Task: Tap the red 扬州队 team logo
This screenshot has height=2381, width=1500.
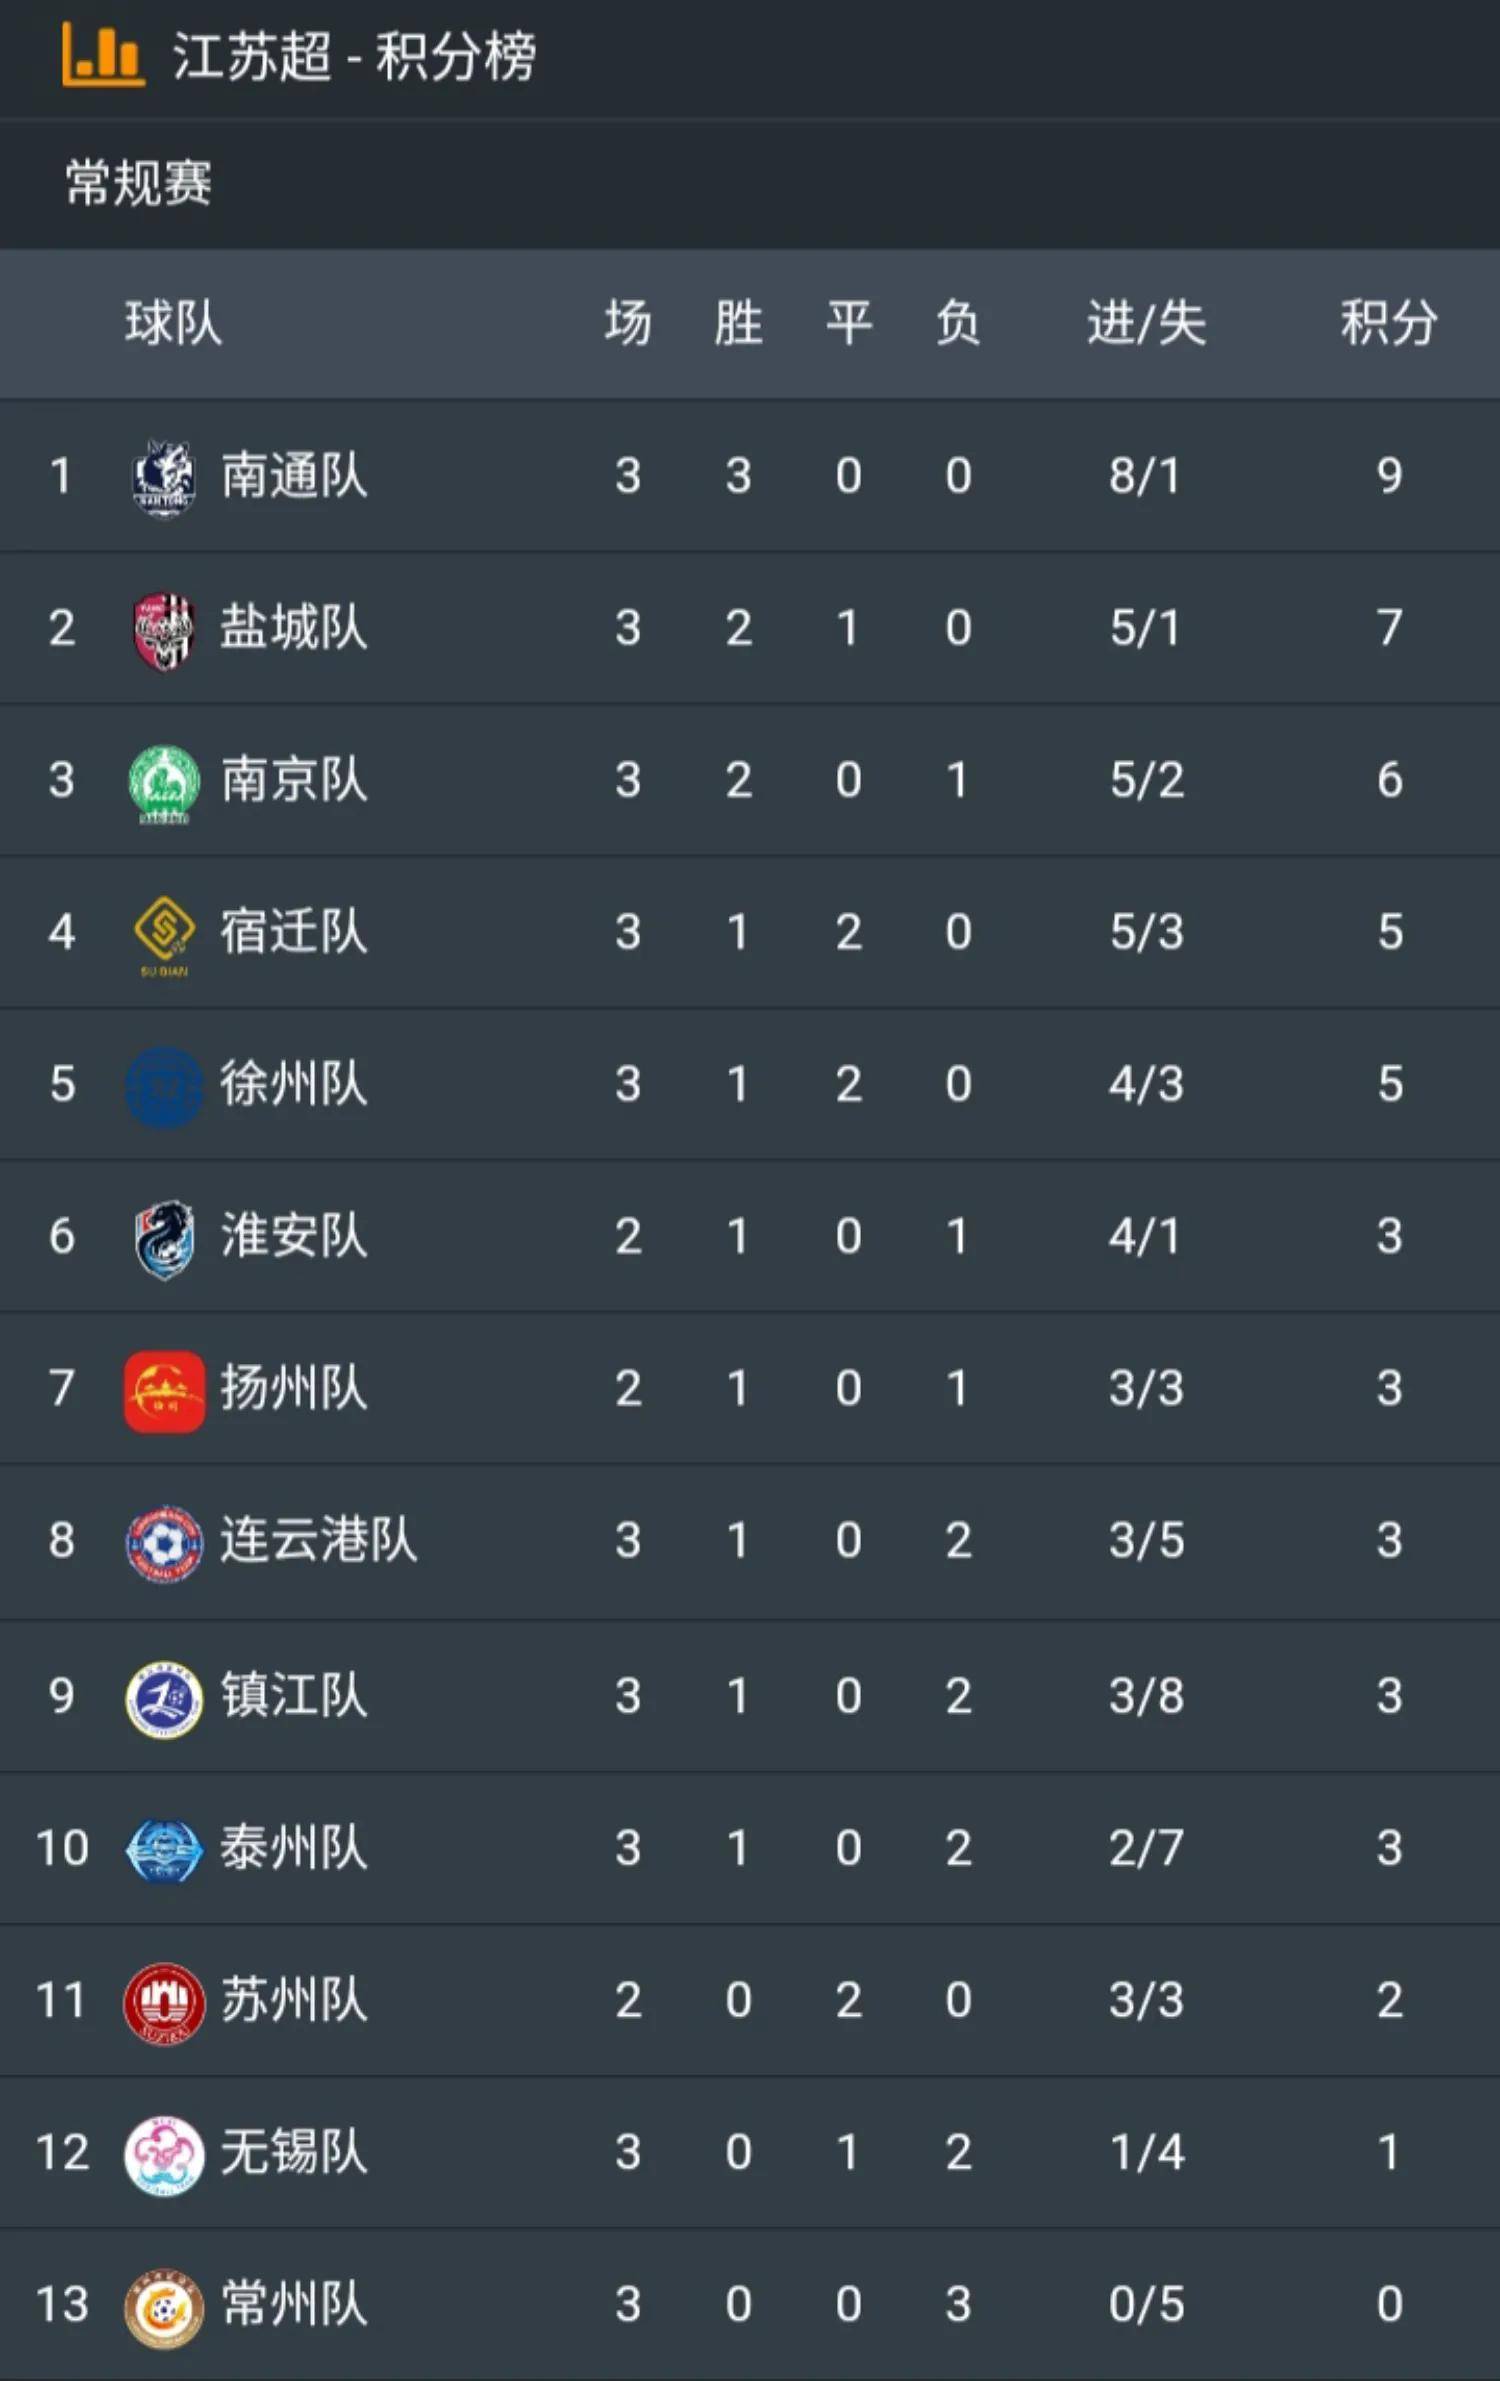Action: pyautogui.click(x=164, y=1390)
